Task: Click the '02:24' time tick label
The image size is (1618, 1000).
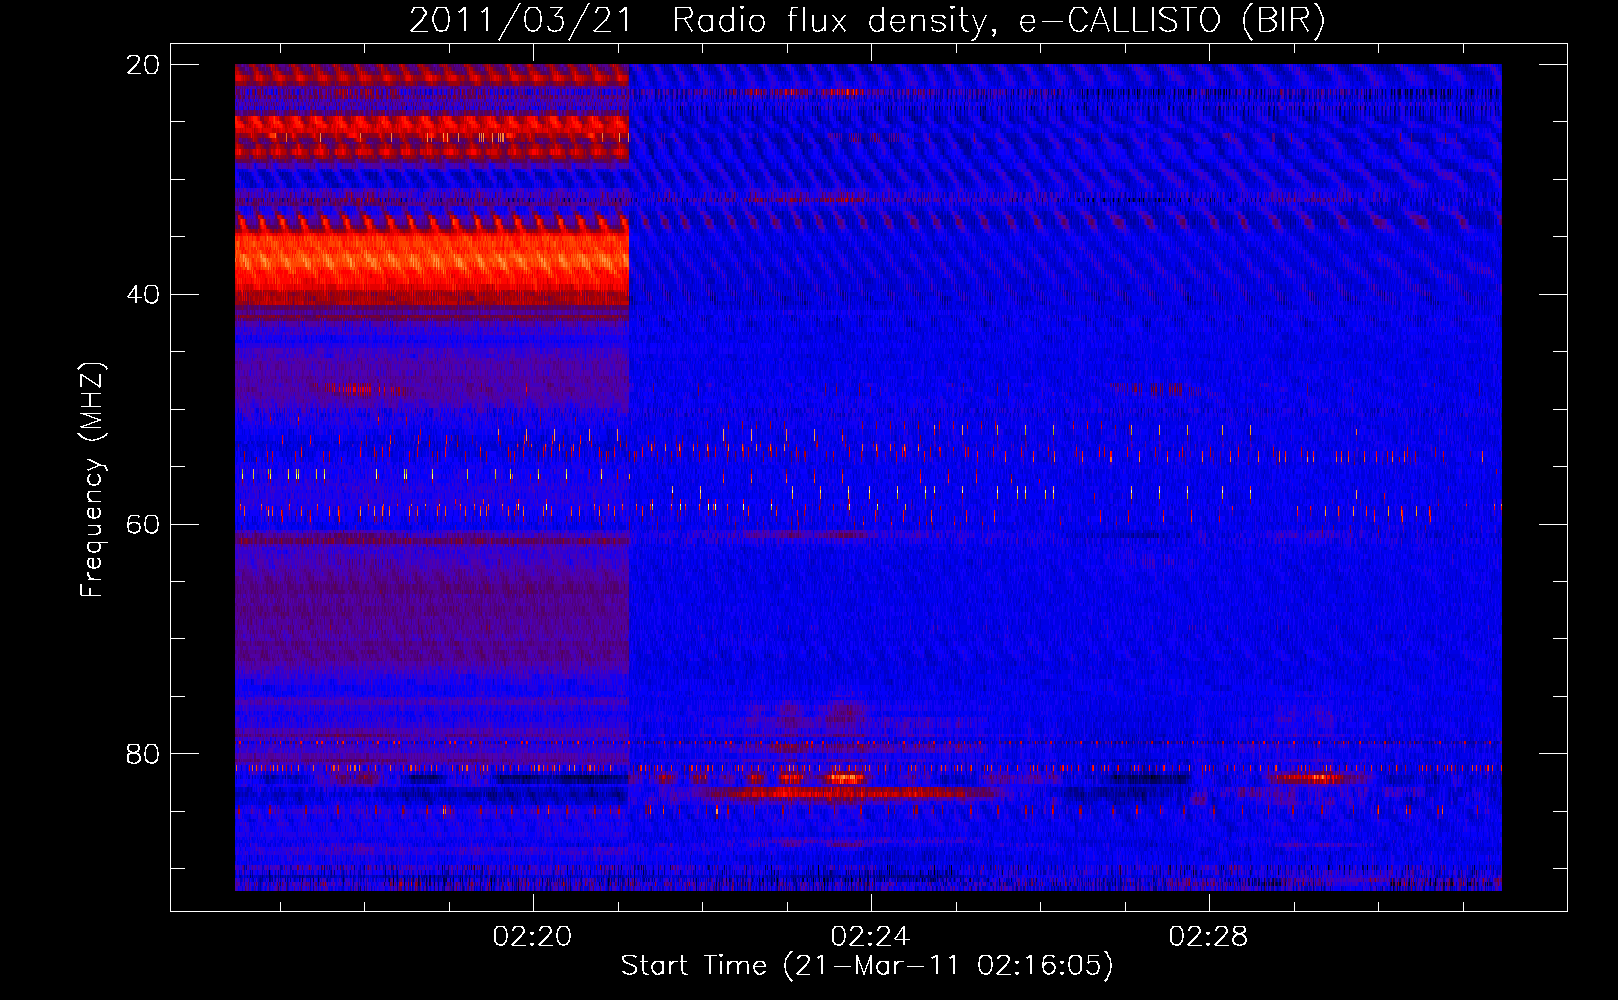Action: tap(870, 936)
